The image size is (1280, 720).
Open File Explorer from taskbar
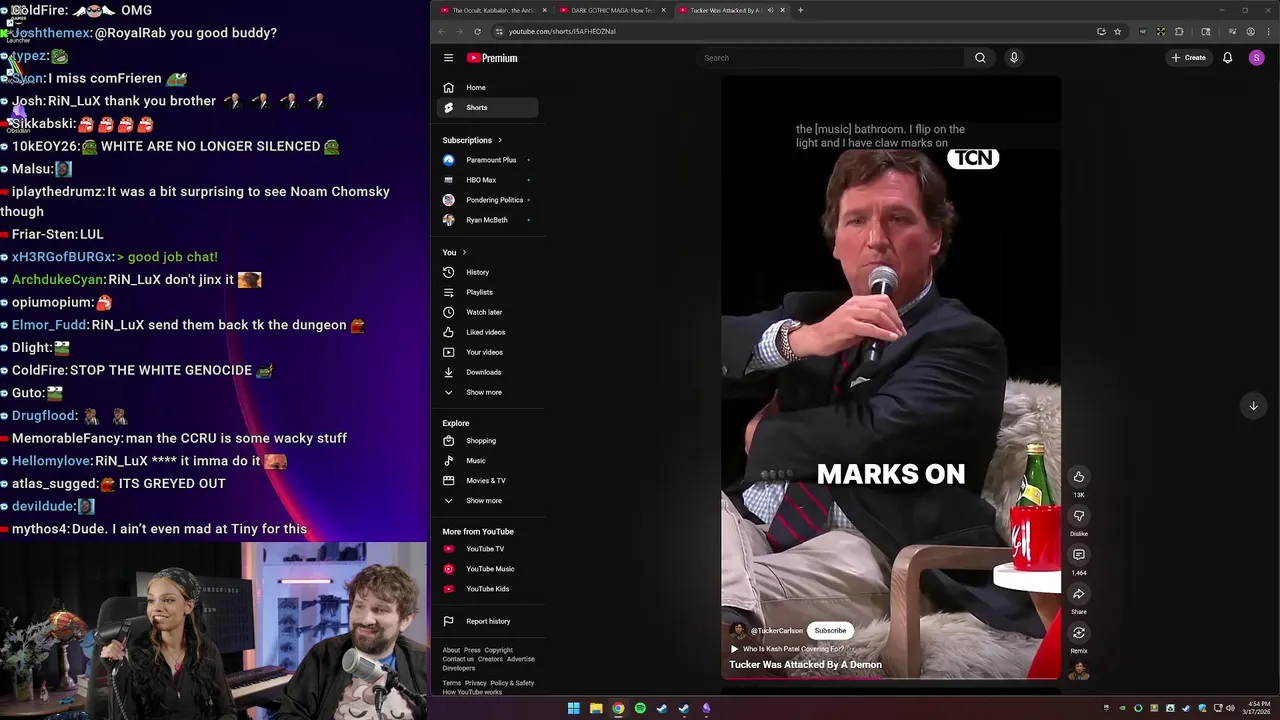tap(596, 708)
